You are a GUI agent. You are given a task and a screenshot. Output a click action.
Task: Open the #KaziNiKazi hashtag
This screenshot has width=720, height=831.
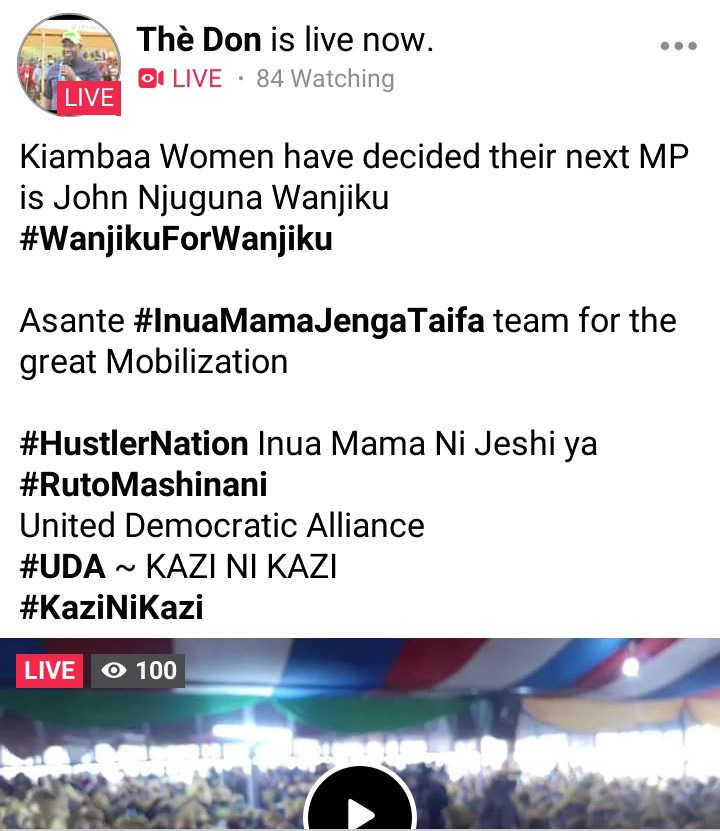(x=111, y=607)
